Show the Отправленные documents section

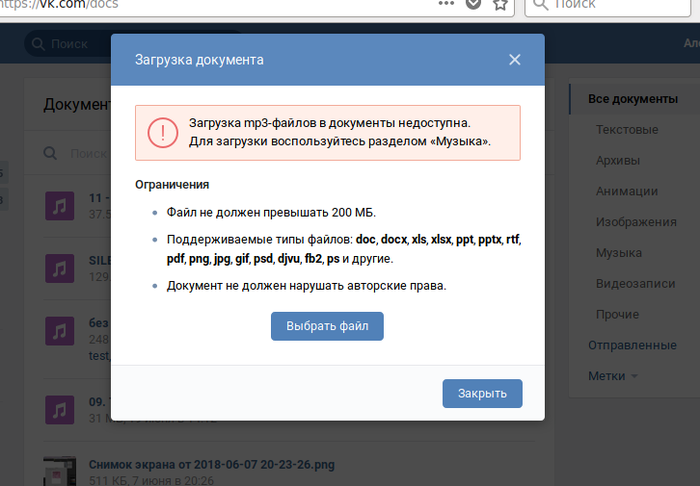pos(632,345)
